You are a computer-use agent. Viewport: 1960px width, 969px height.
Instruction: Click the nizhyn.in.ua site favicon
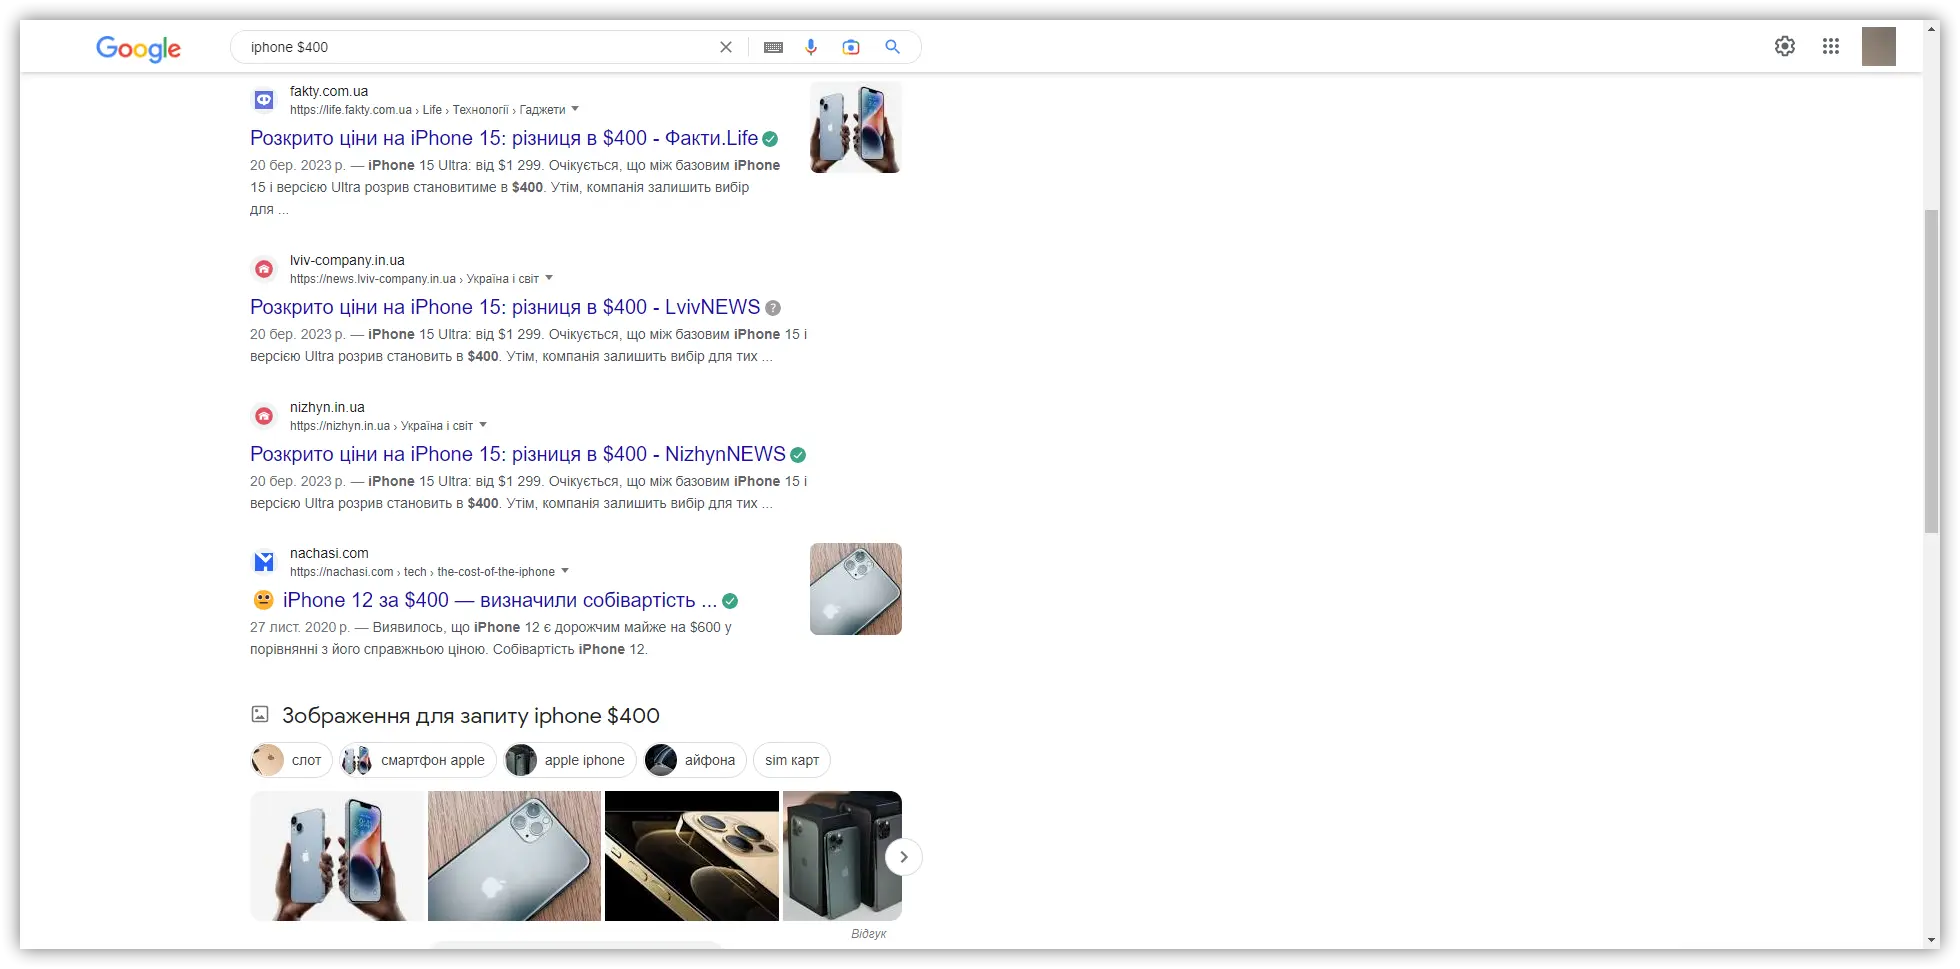(x=264, y=416)
